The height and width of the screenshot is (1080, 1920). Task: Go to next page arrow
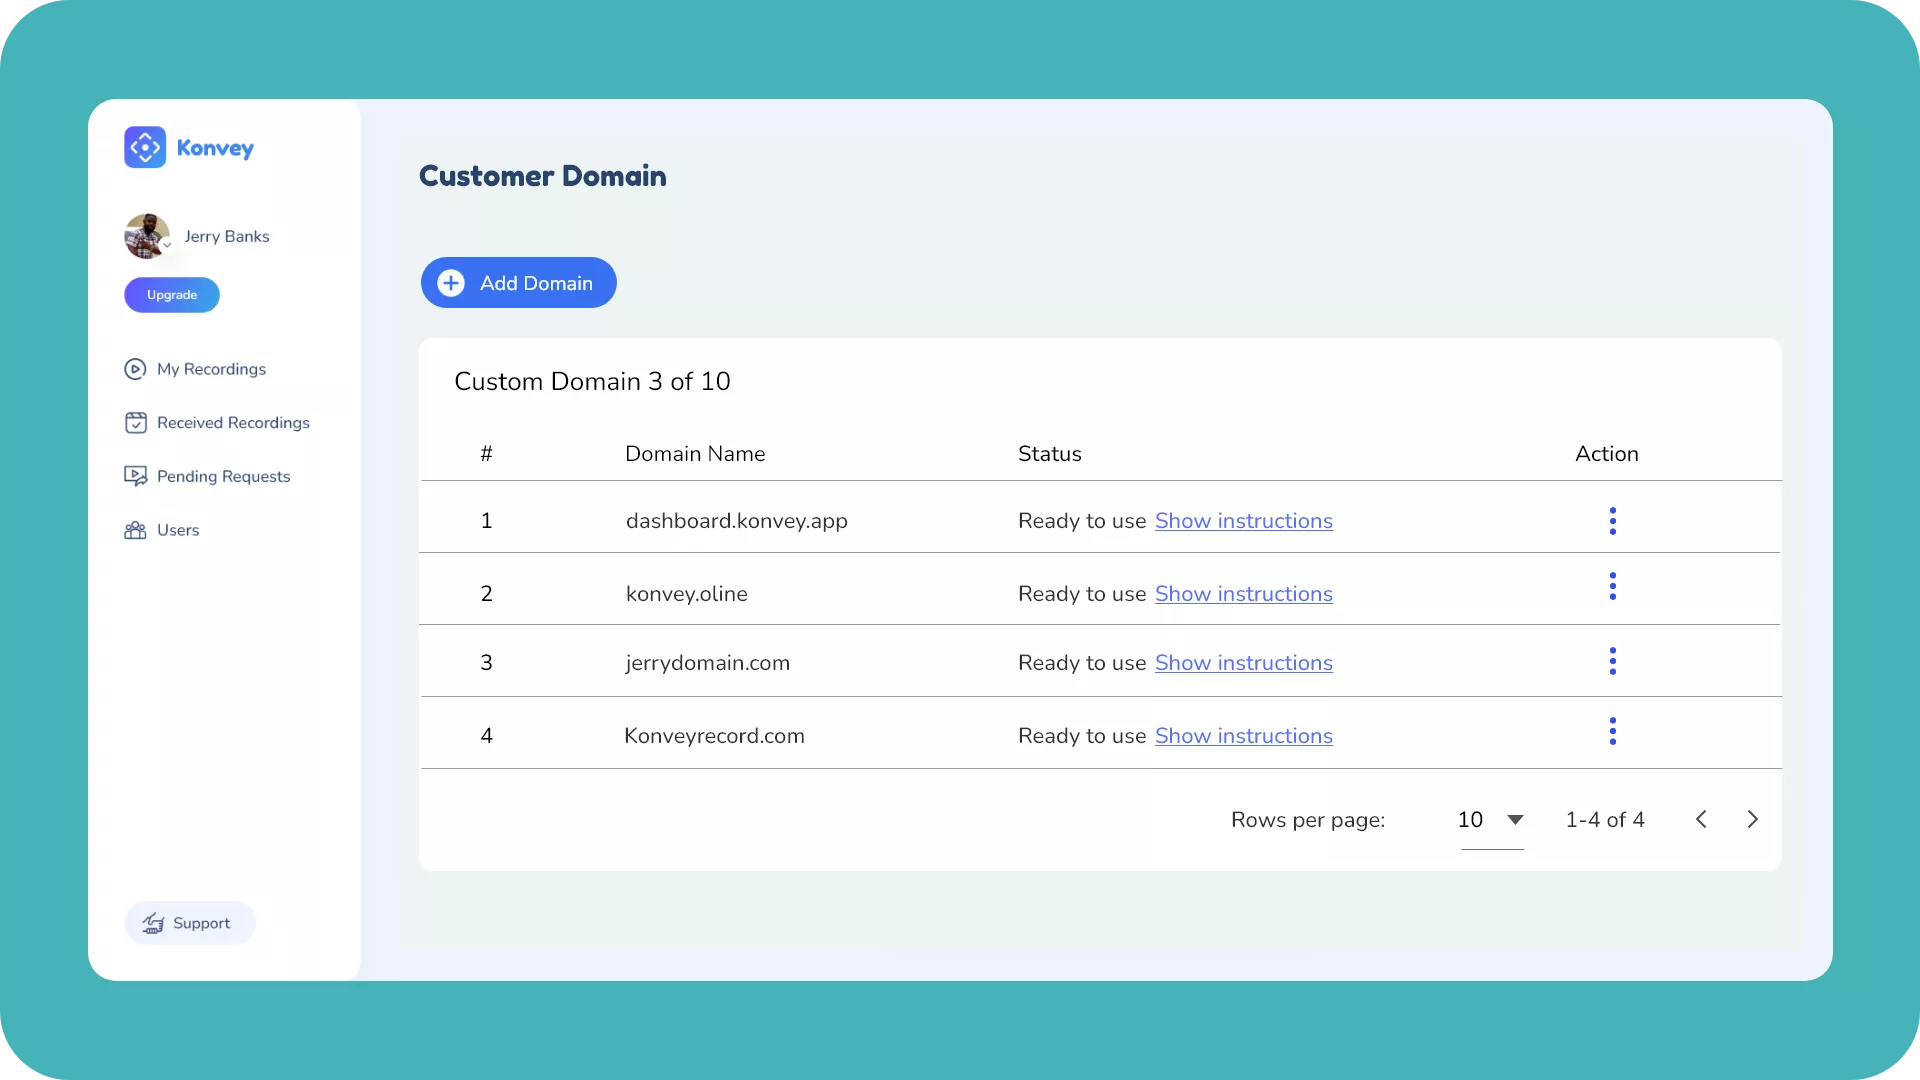(x=1752, y=820)
